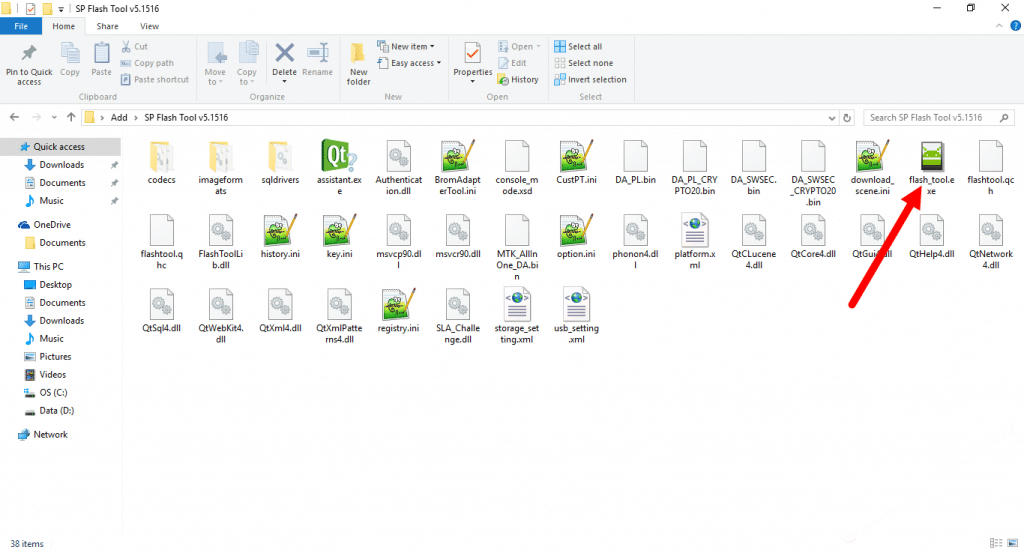Open Quick Access Toolbar customize dropdown
Screen dimensions: 1024x553
pyautogui.click(x=61, y=9)
